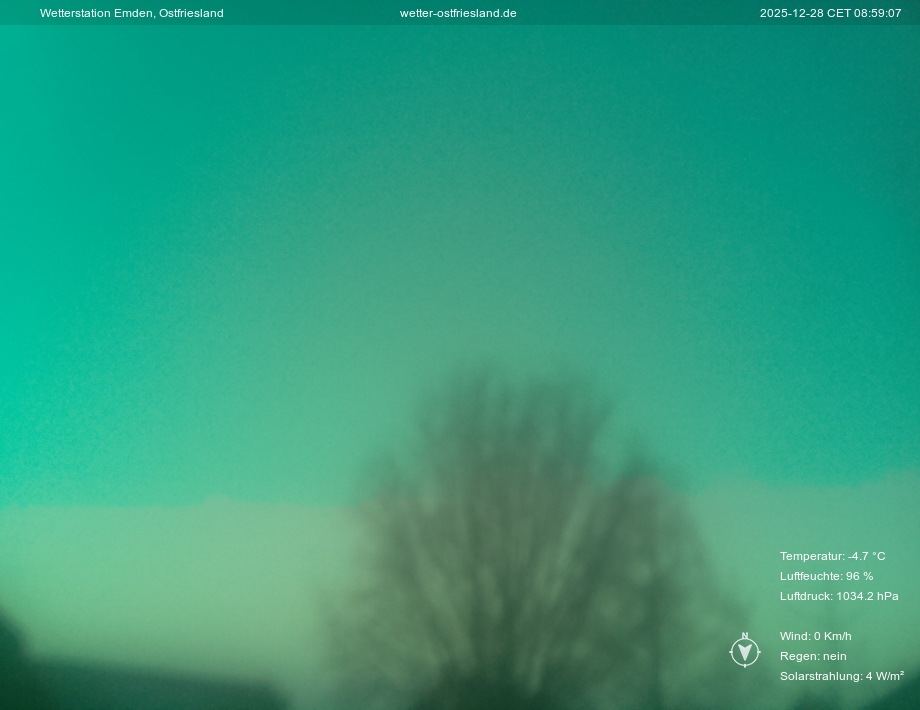Click the Wetterstation Emden, Ostfriesland title
The height and width of the screenshot is (710, 920).
(131, 13)
